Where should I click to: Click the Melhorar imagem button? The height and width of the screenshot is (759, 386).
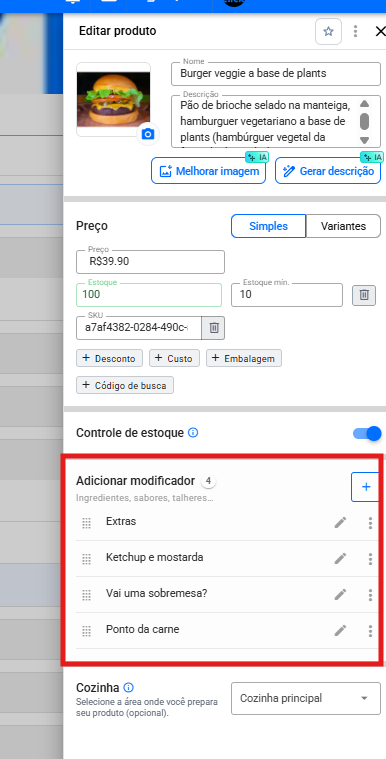coord(208,171)
